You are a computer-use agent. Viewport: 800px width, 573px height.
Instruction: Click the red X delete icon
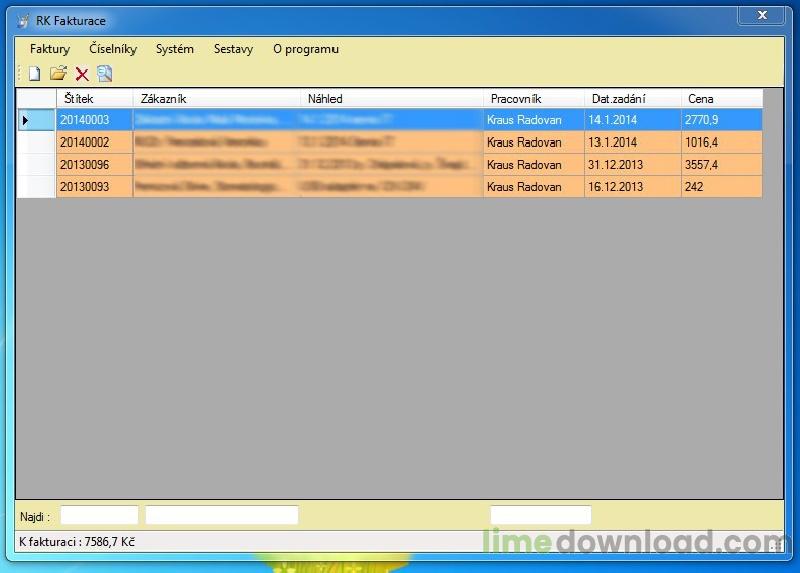tap(82, 74)
